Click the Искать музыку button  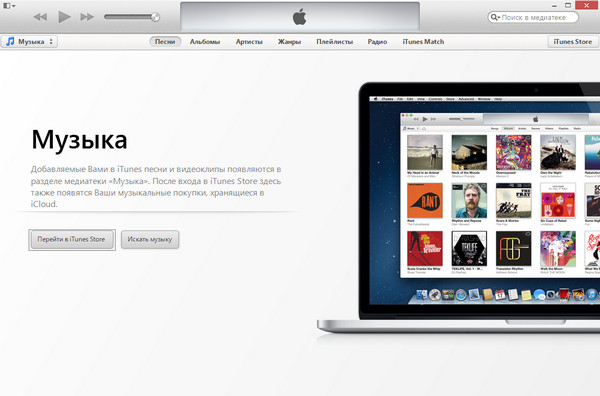(150, 240)
